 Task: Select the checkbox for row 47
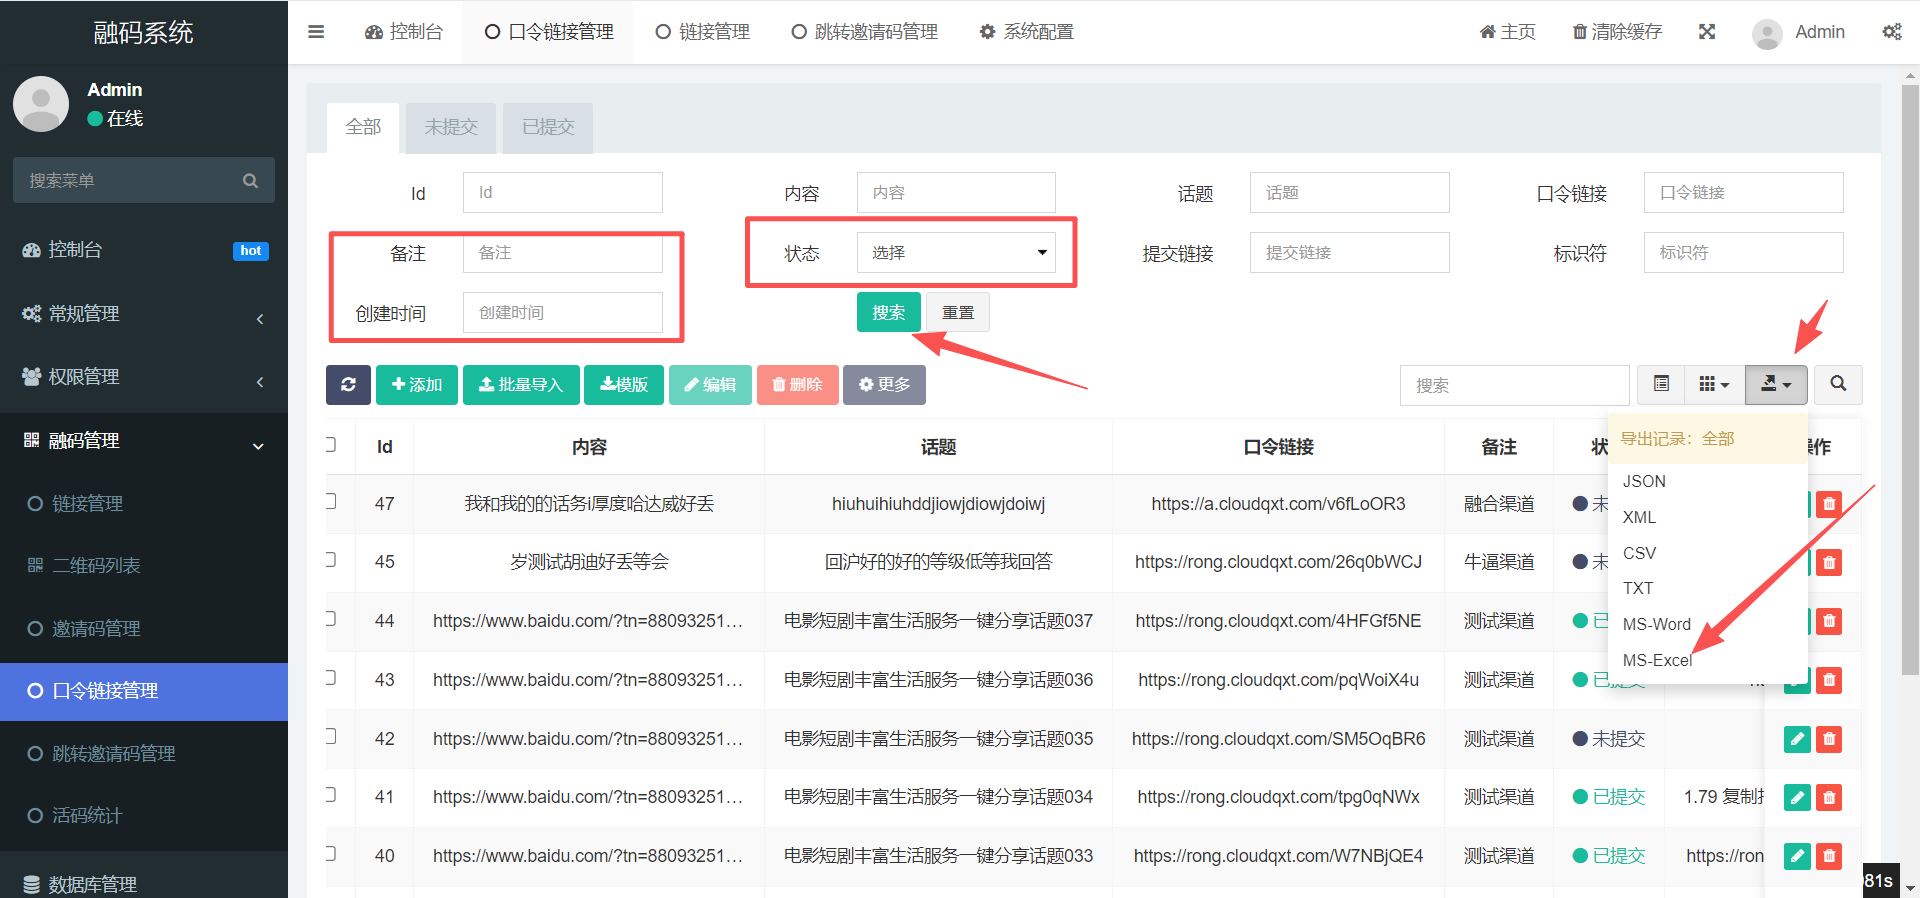[x=330, y=502]
